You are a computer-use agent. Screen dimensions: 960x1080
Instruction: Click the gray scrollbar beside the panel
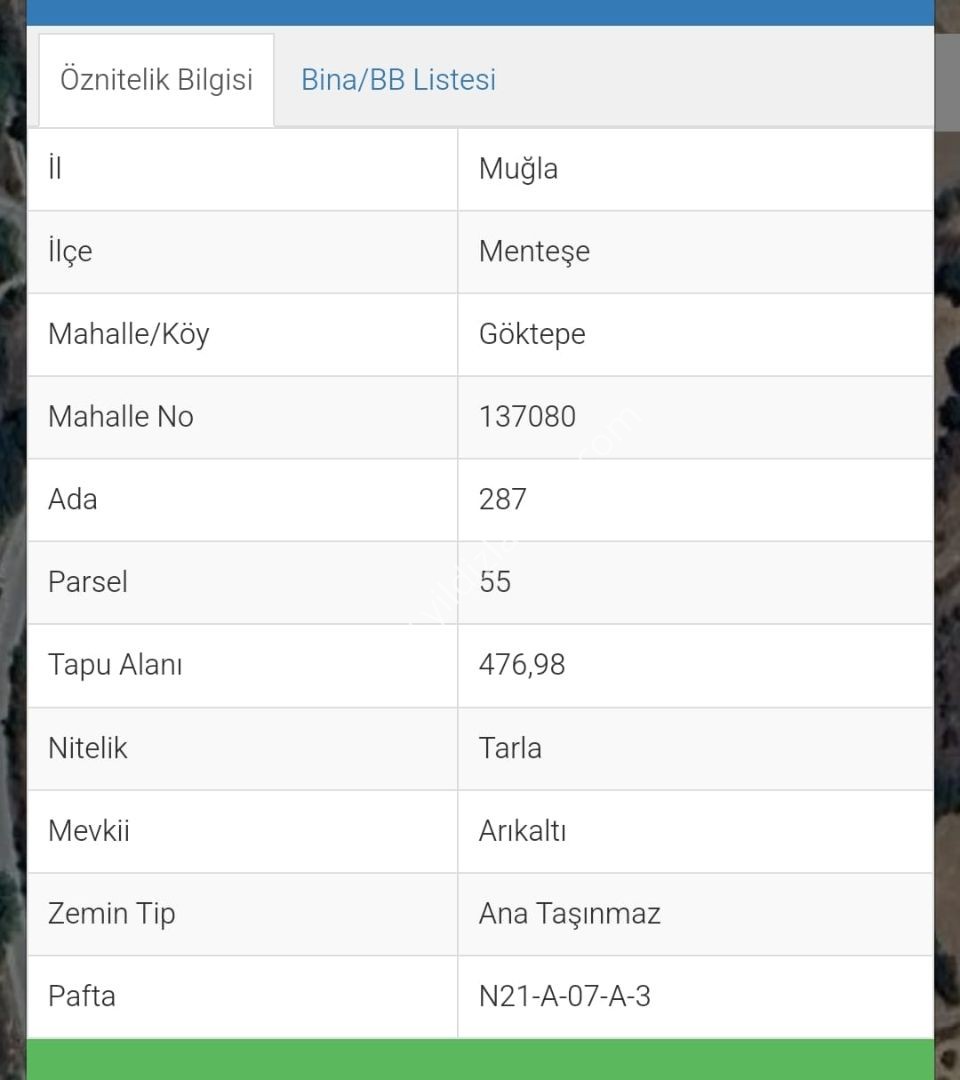[948, 83]
